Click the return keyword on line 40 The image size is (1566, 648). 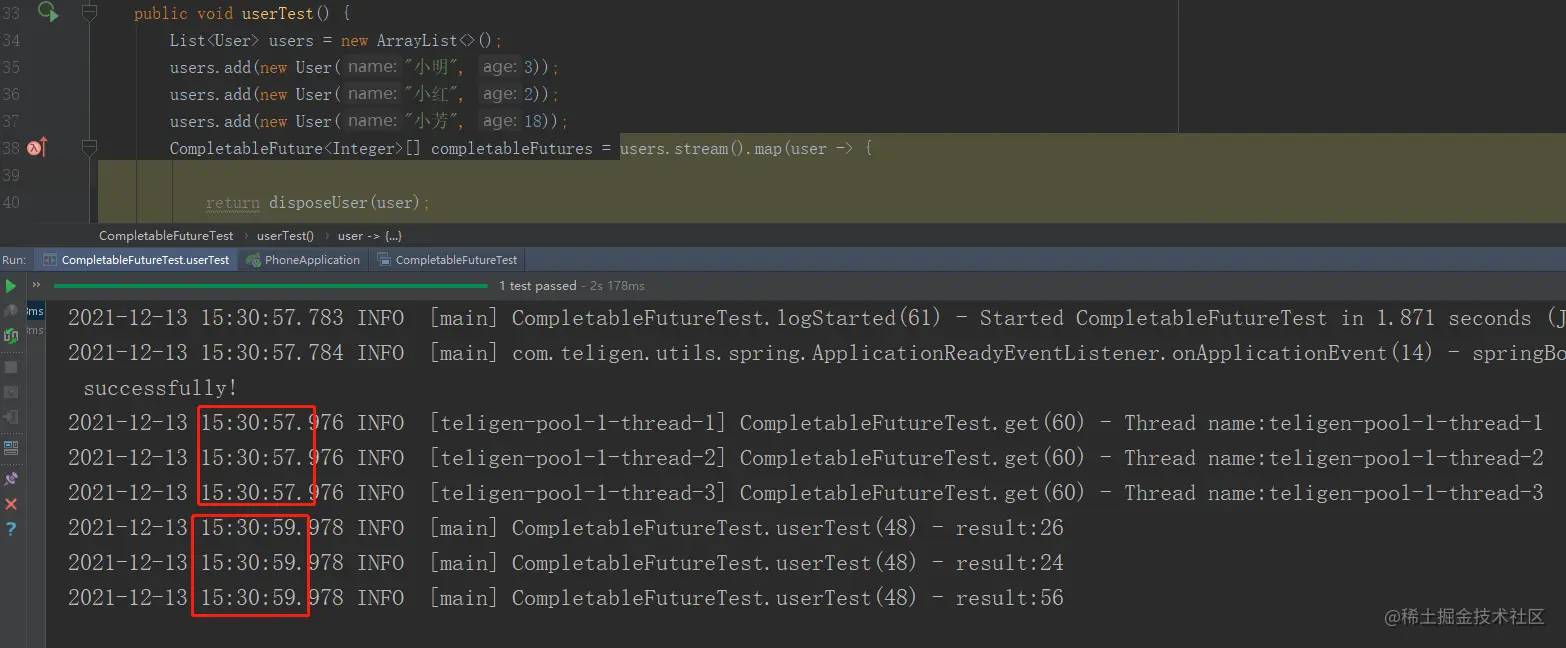[233, 203]
